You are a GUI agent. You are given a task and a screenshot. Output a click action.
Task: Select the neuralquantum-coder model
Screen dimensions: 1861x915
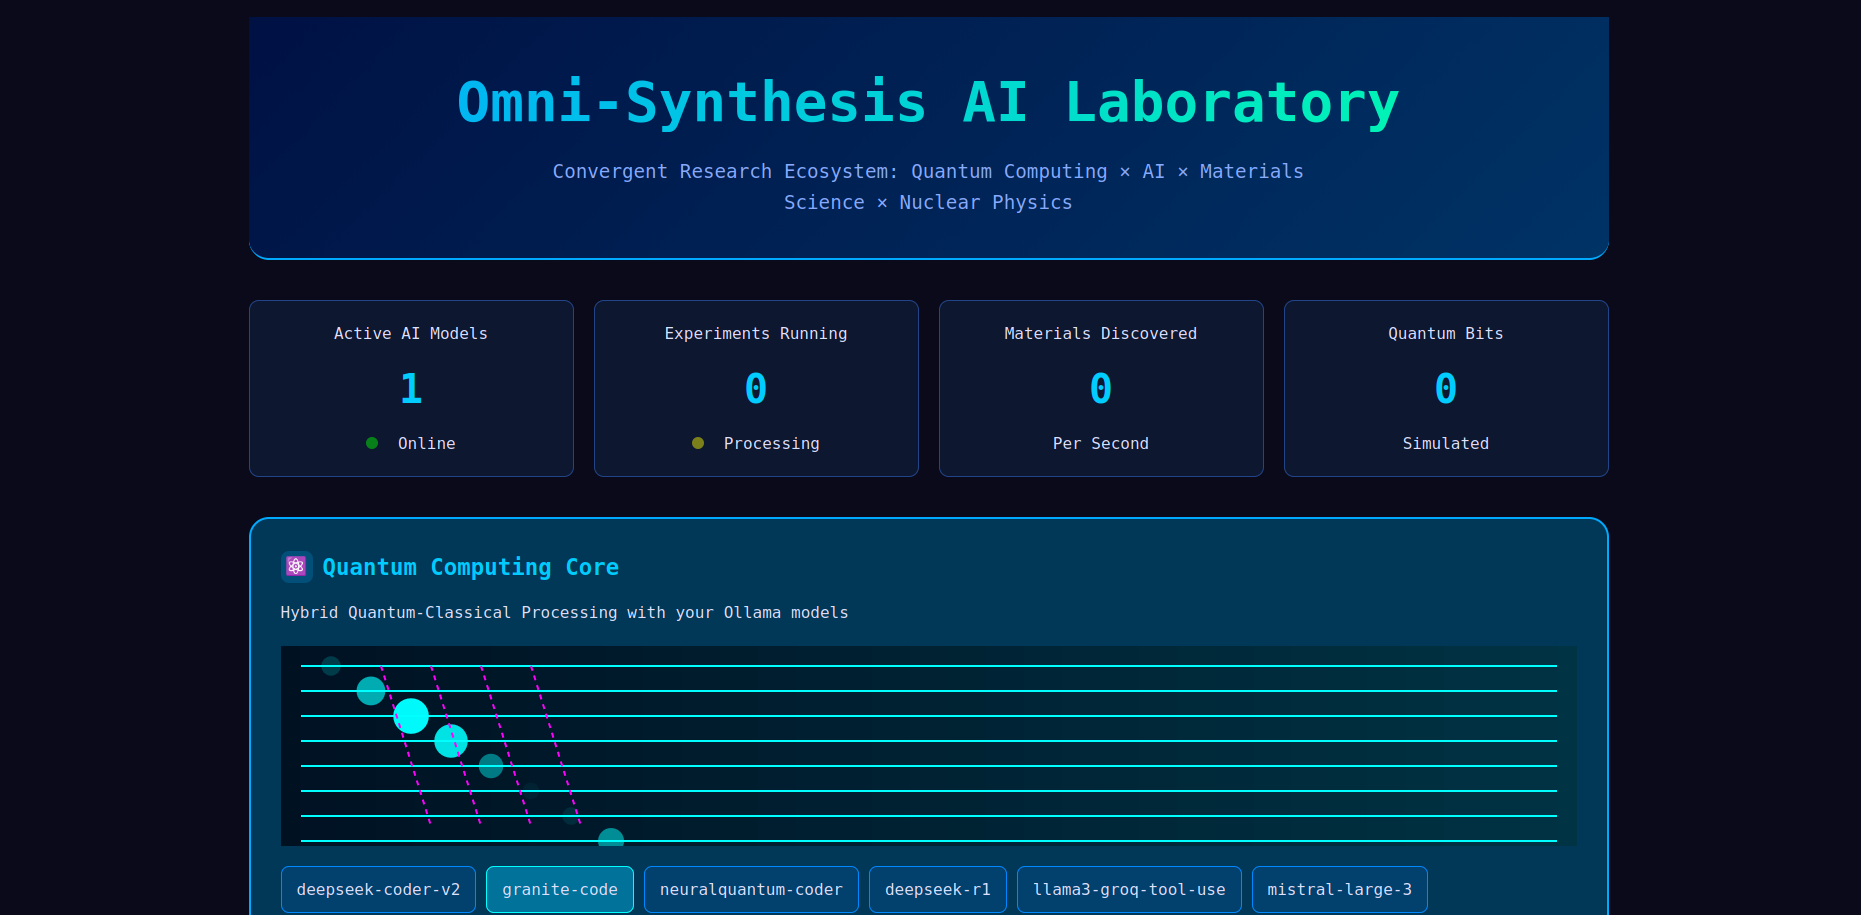(x=751, y=889)
